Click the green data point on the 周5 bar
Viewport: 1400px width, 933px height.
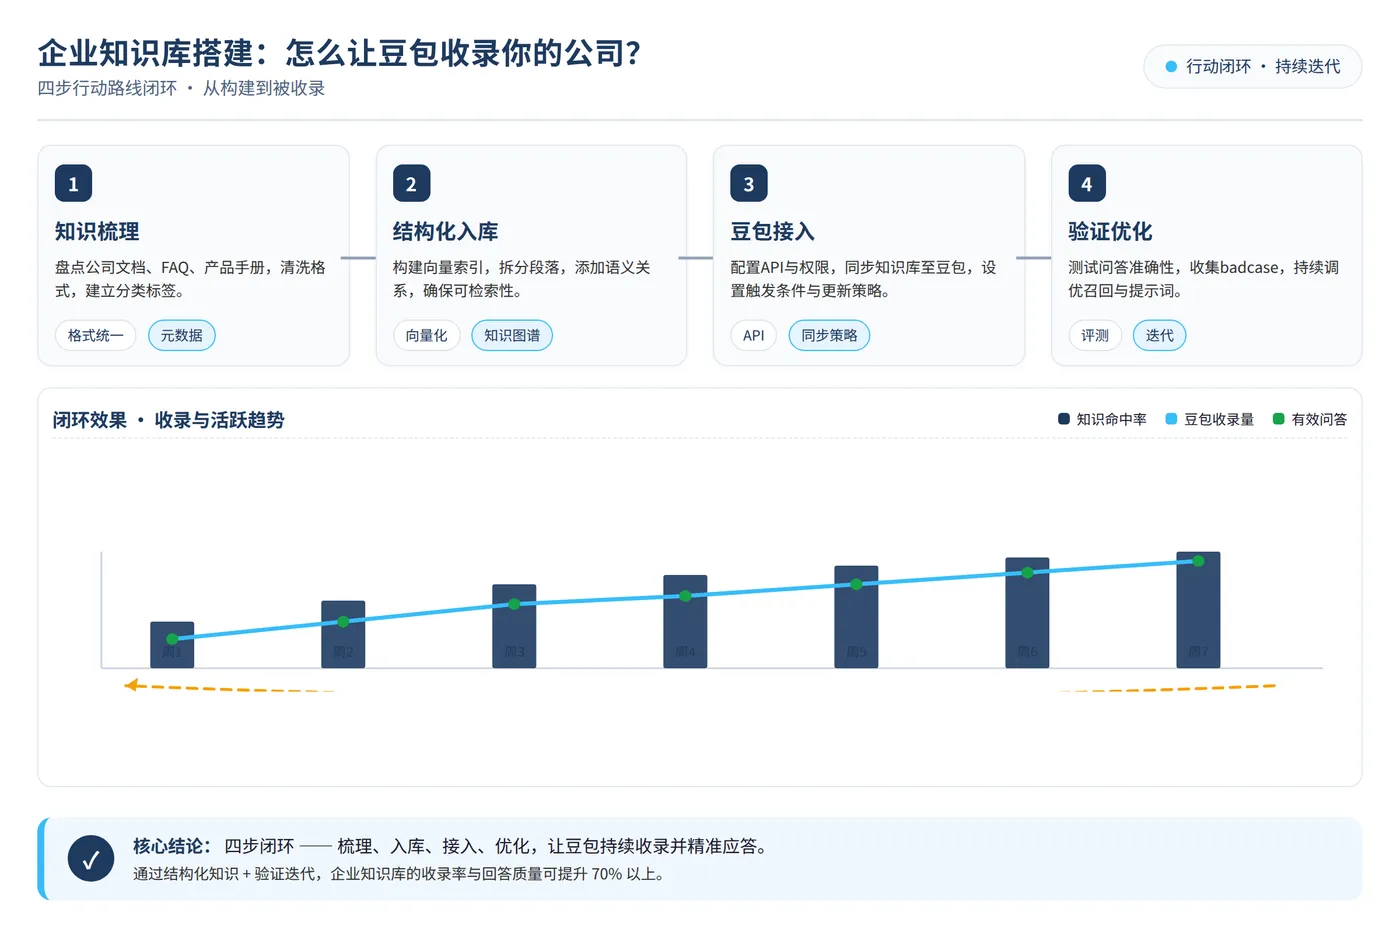[856, 584]
